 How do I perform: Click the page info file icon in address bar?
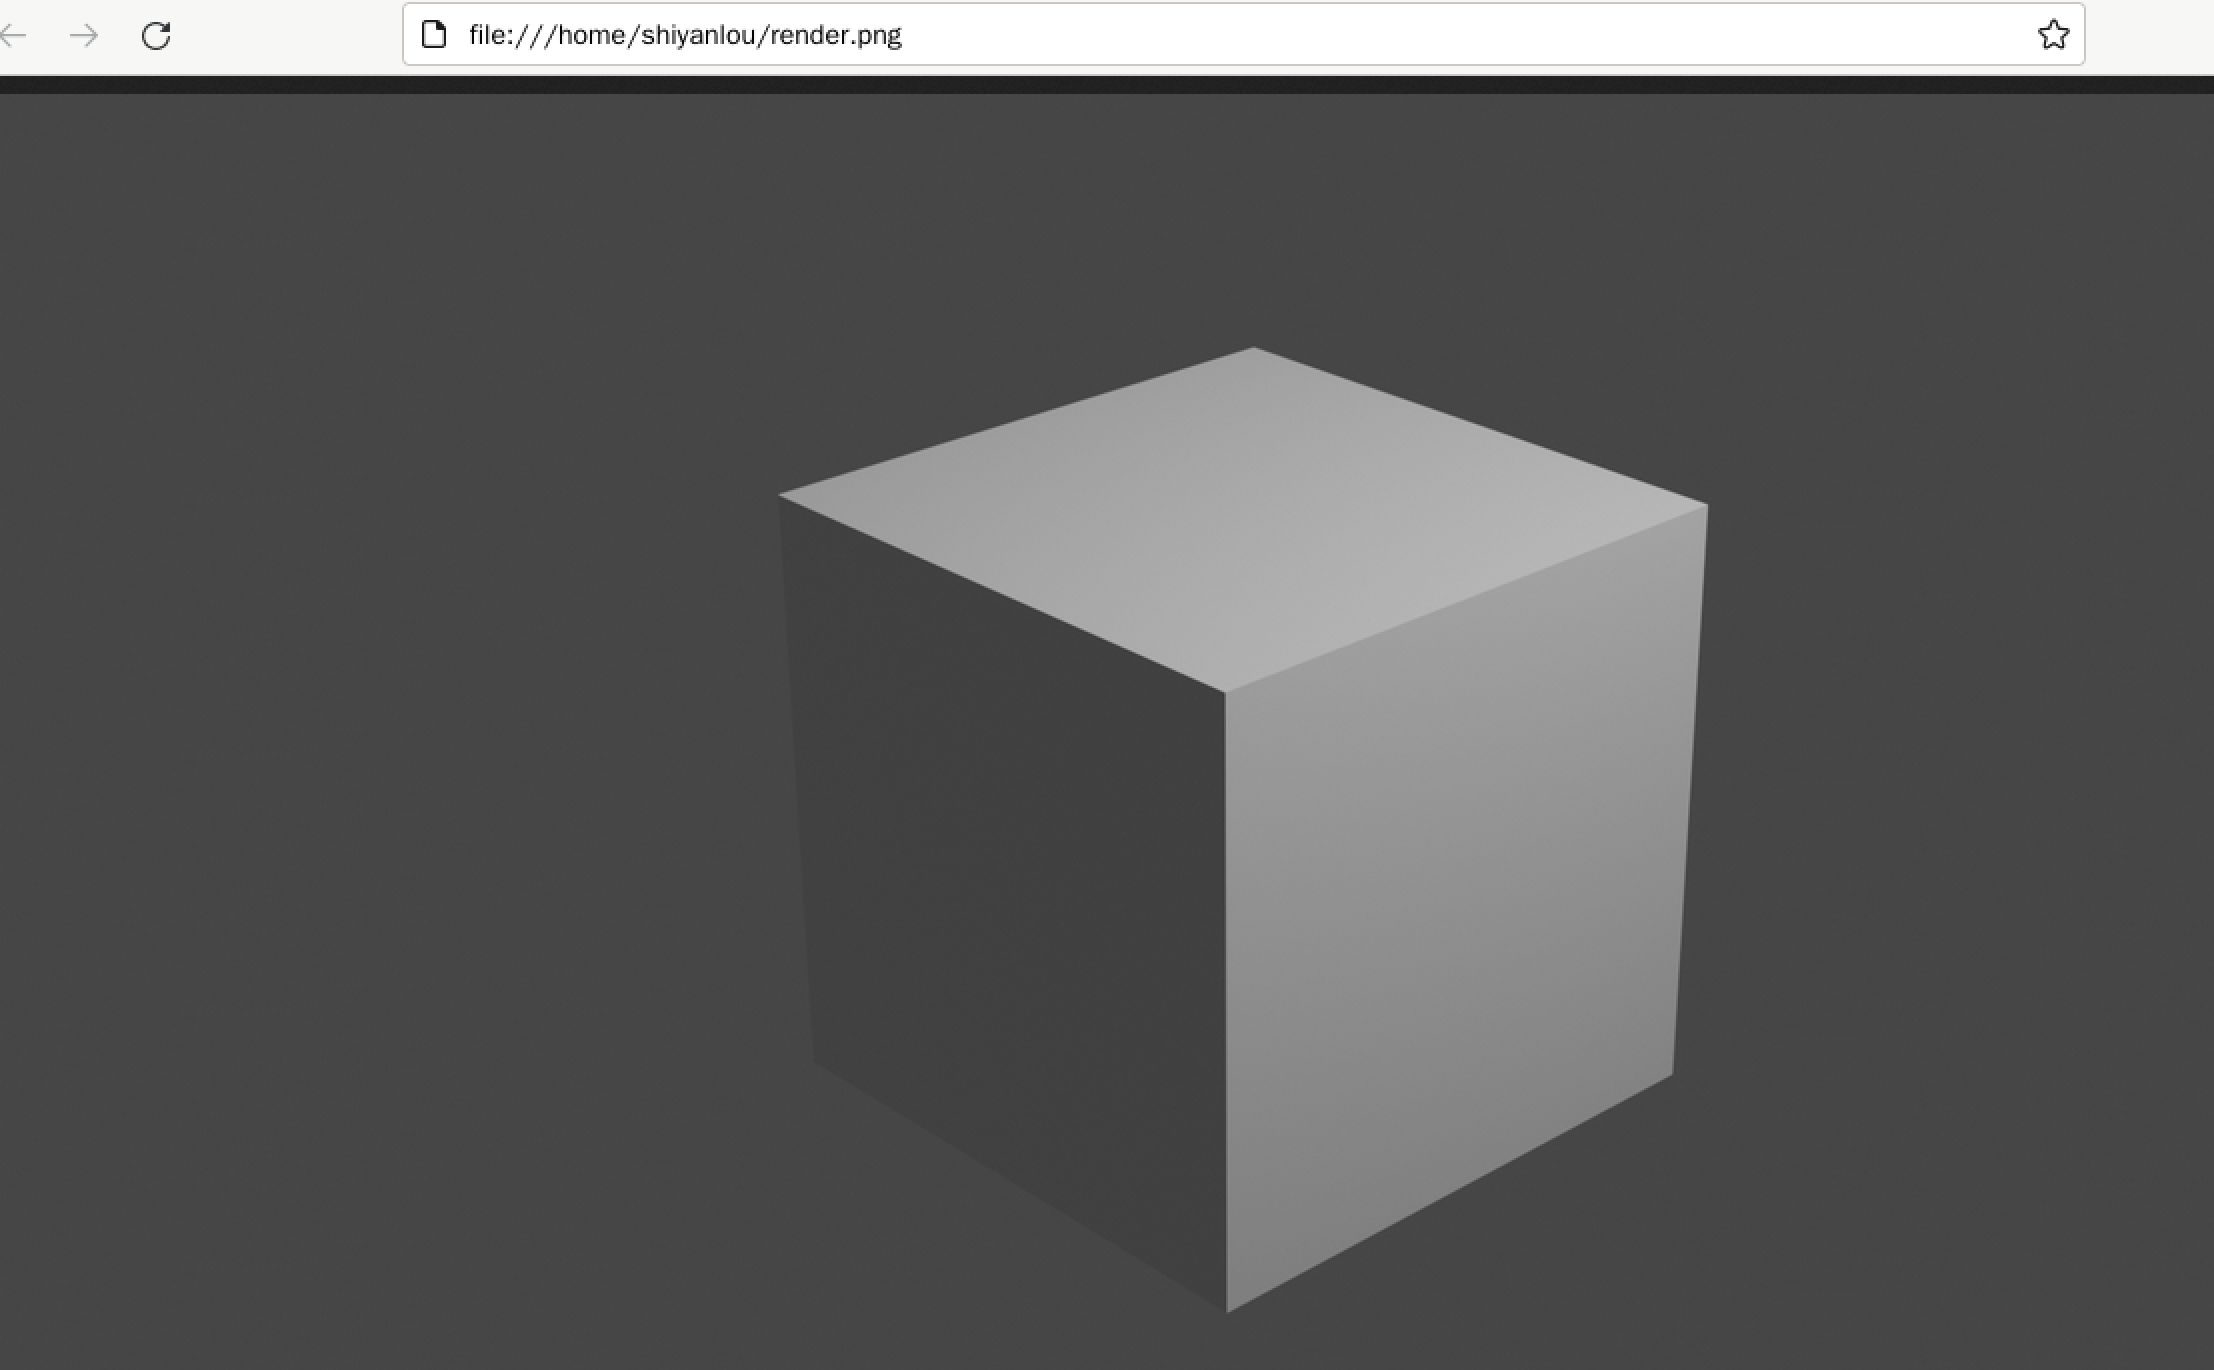pyautogui.click(x=434, y=35)
